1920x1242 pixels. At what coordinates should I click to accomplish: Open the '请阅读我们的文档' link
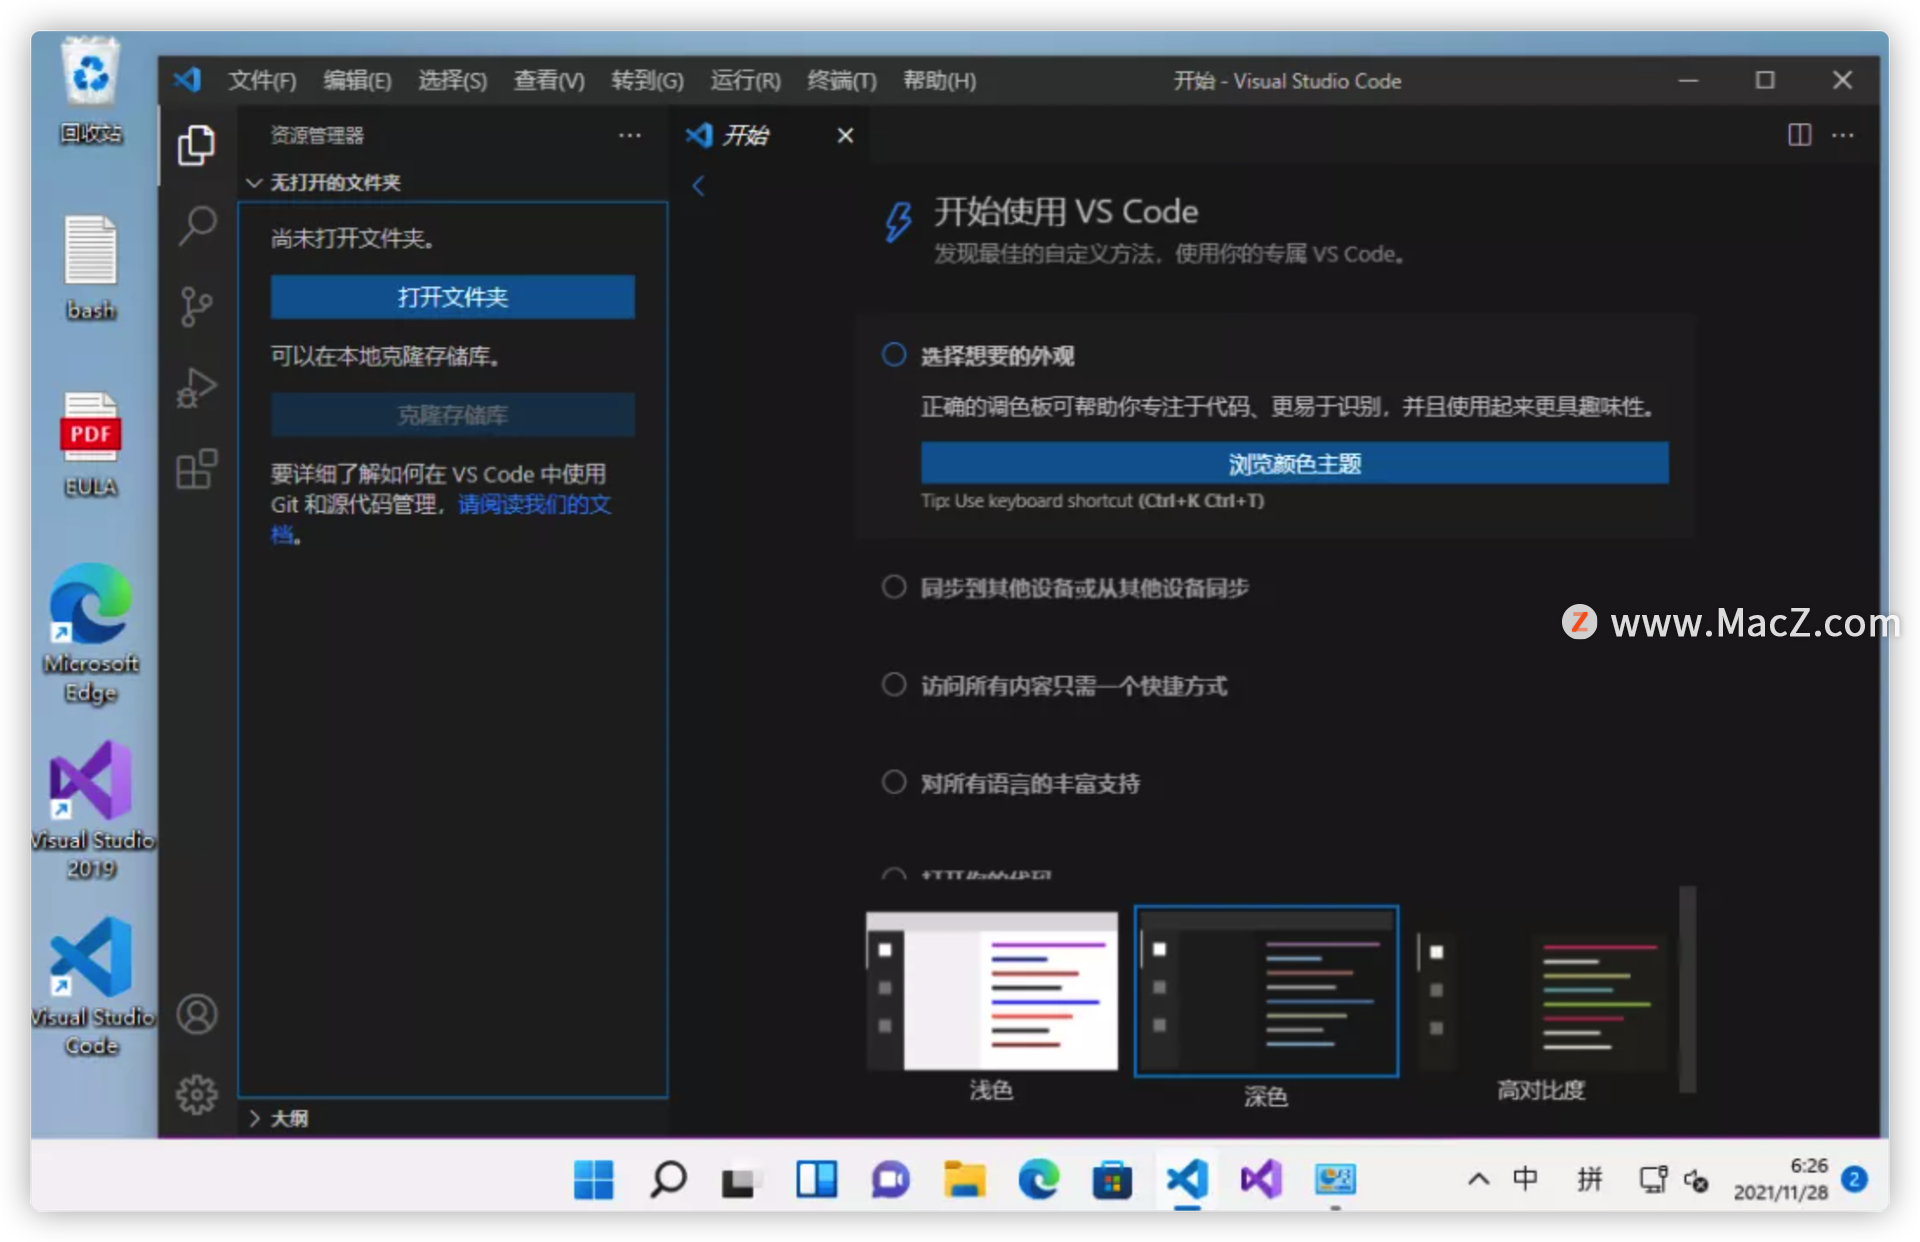tap(534, 504)
